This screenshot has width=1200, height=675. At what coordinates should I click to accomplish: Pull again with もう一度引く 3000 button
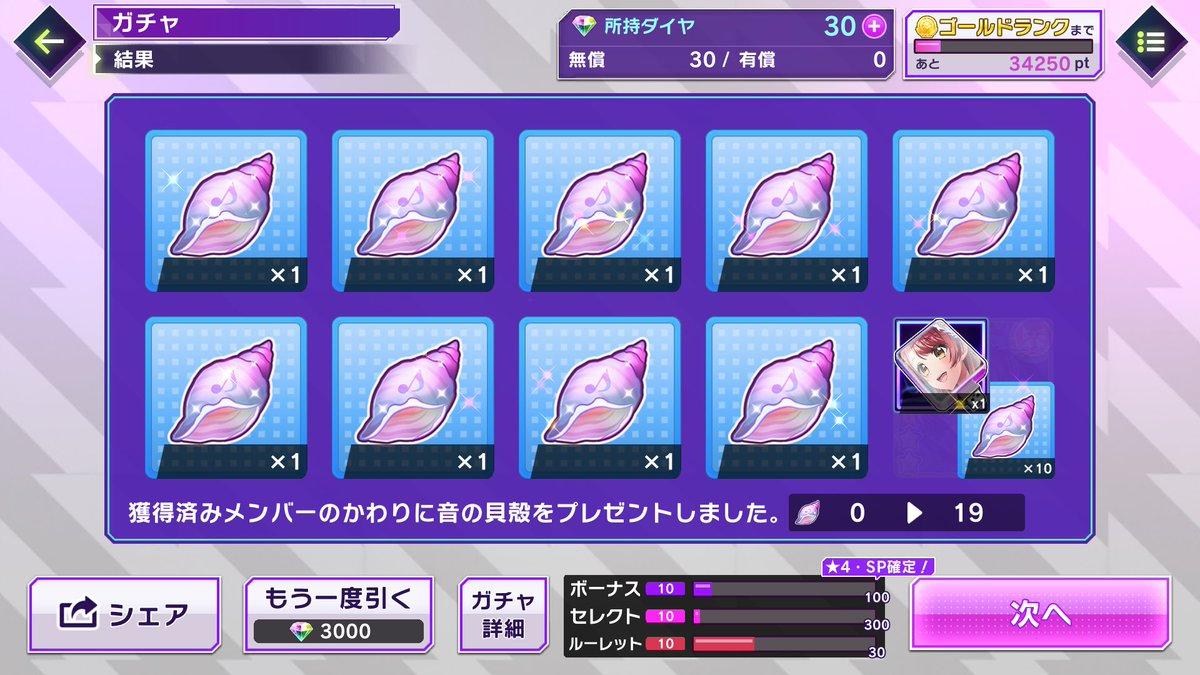click(x=338, y=613)
